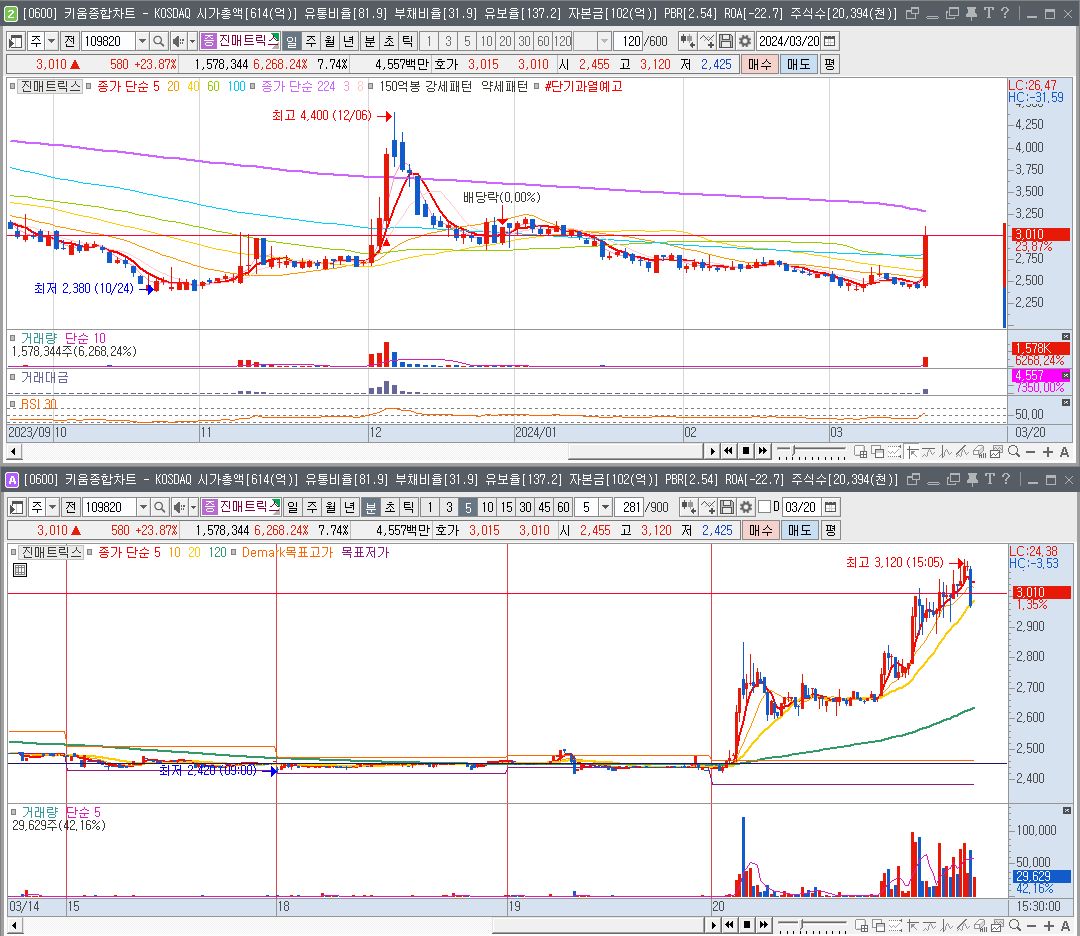Expand speaker options arrow in top chart
The height and width of the screenshot is (936, 1080).
click(x=192, y=41)
